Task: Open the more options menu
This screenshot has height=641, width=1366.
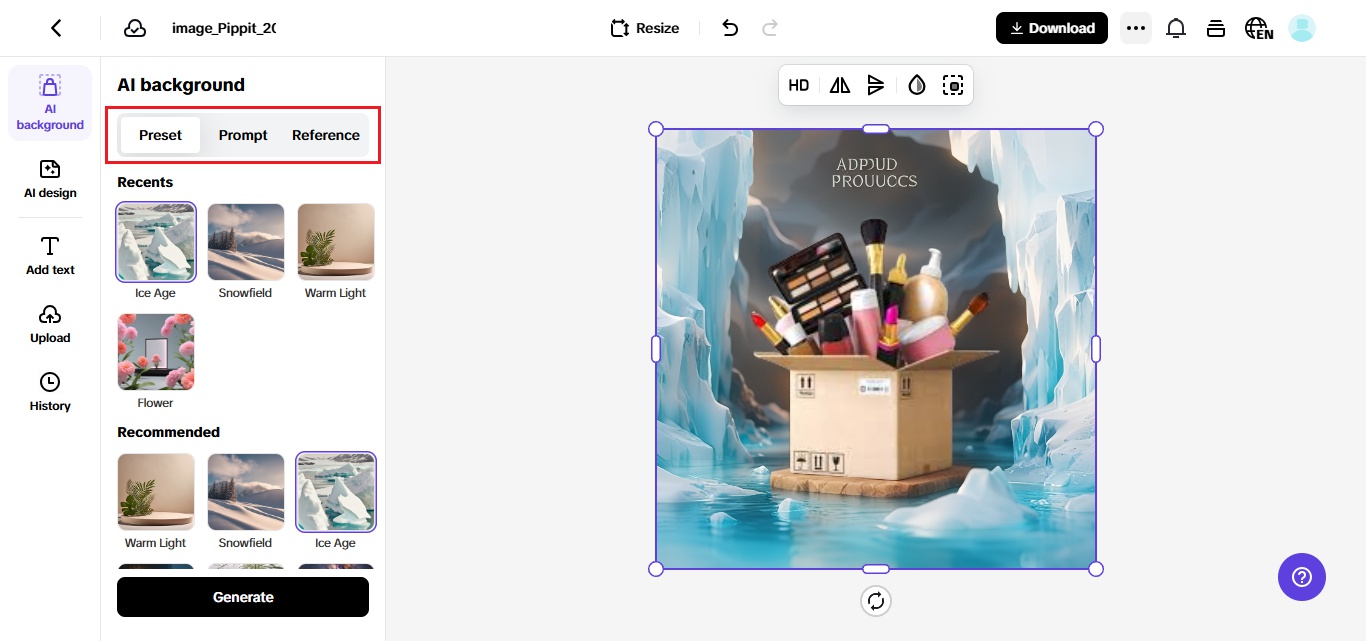Action: (1136, 28)
